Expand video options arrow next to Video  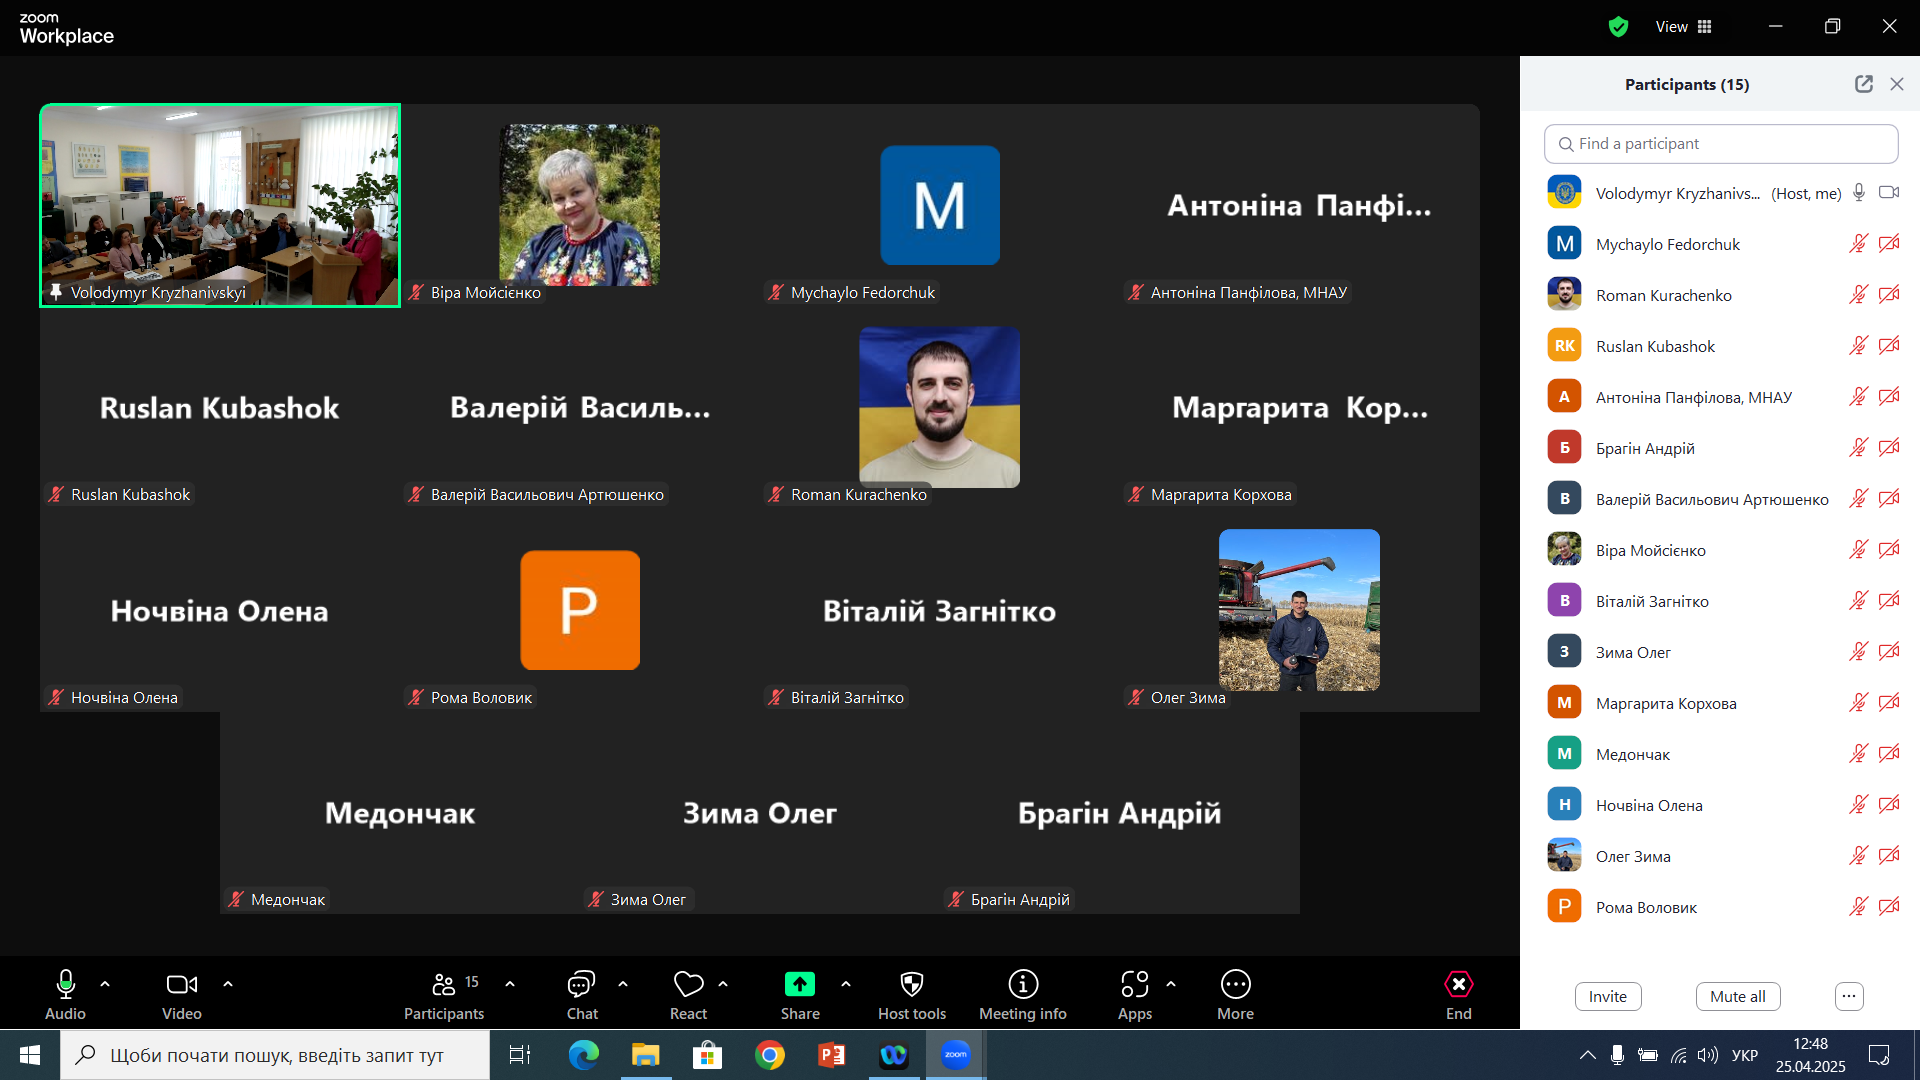[x=228, y=985]
